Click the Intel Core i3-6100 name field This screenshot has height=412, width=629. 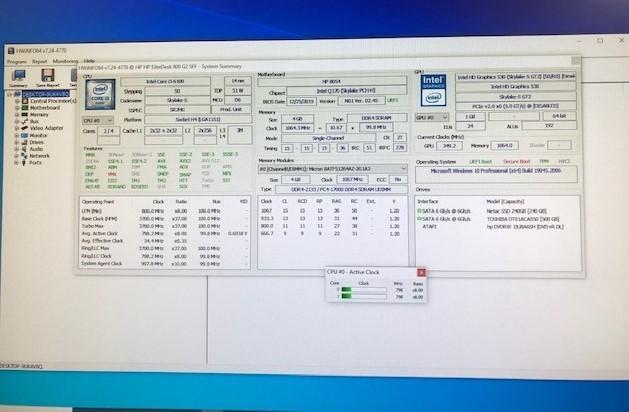[165, 81]
